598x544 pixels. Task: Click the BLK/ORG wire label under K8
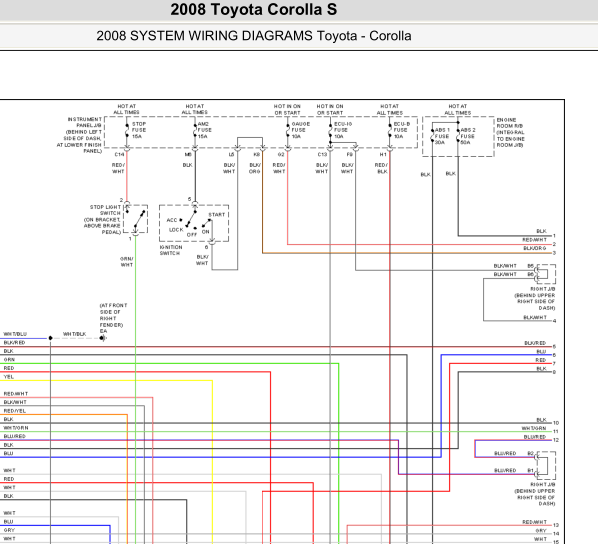tap(255, 168)
